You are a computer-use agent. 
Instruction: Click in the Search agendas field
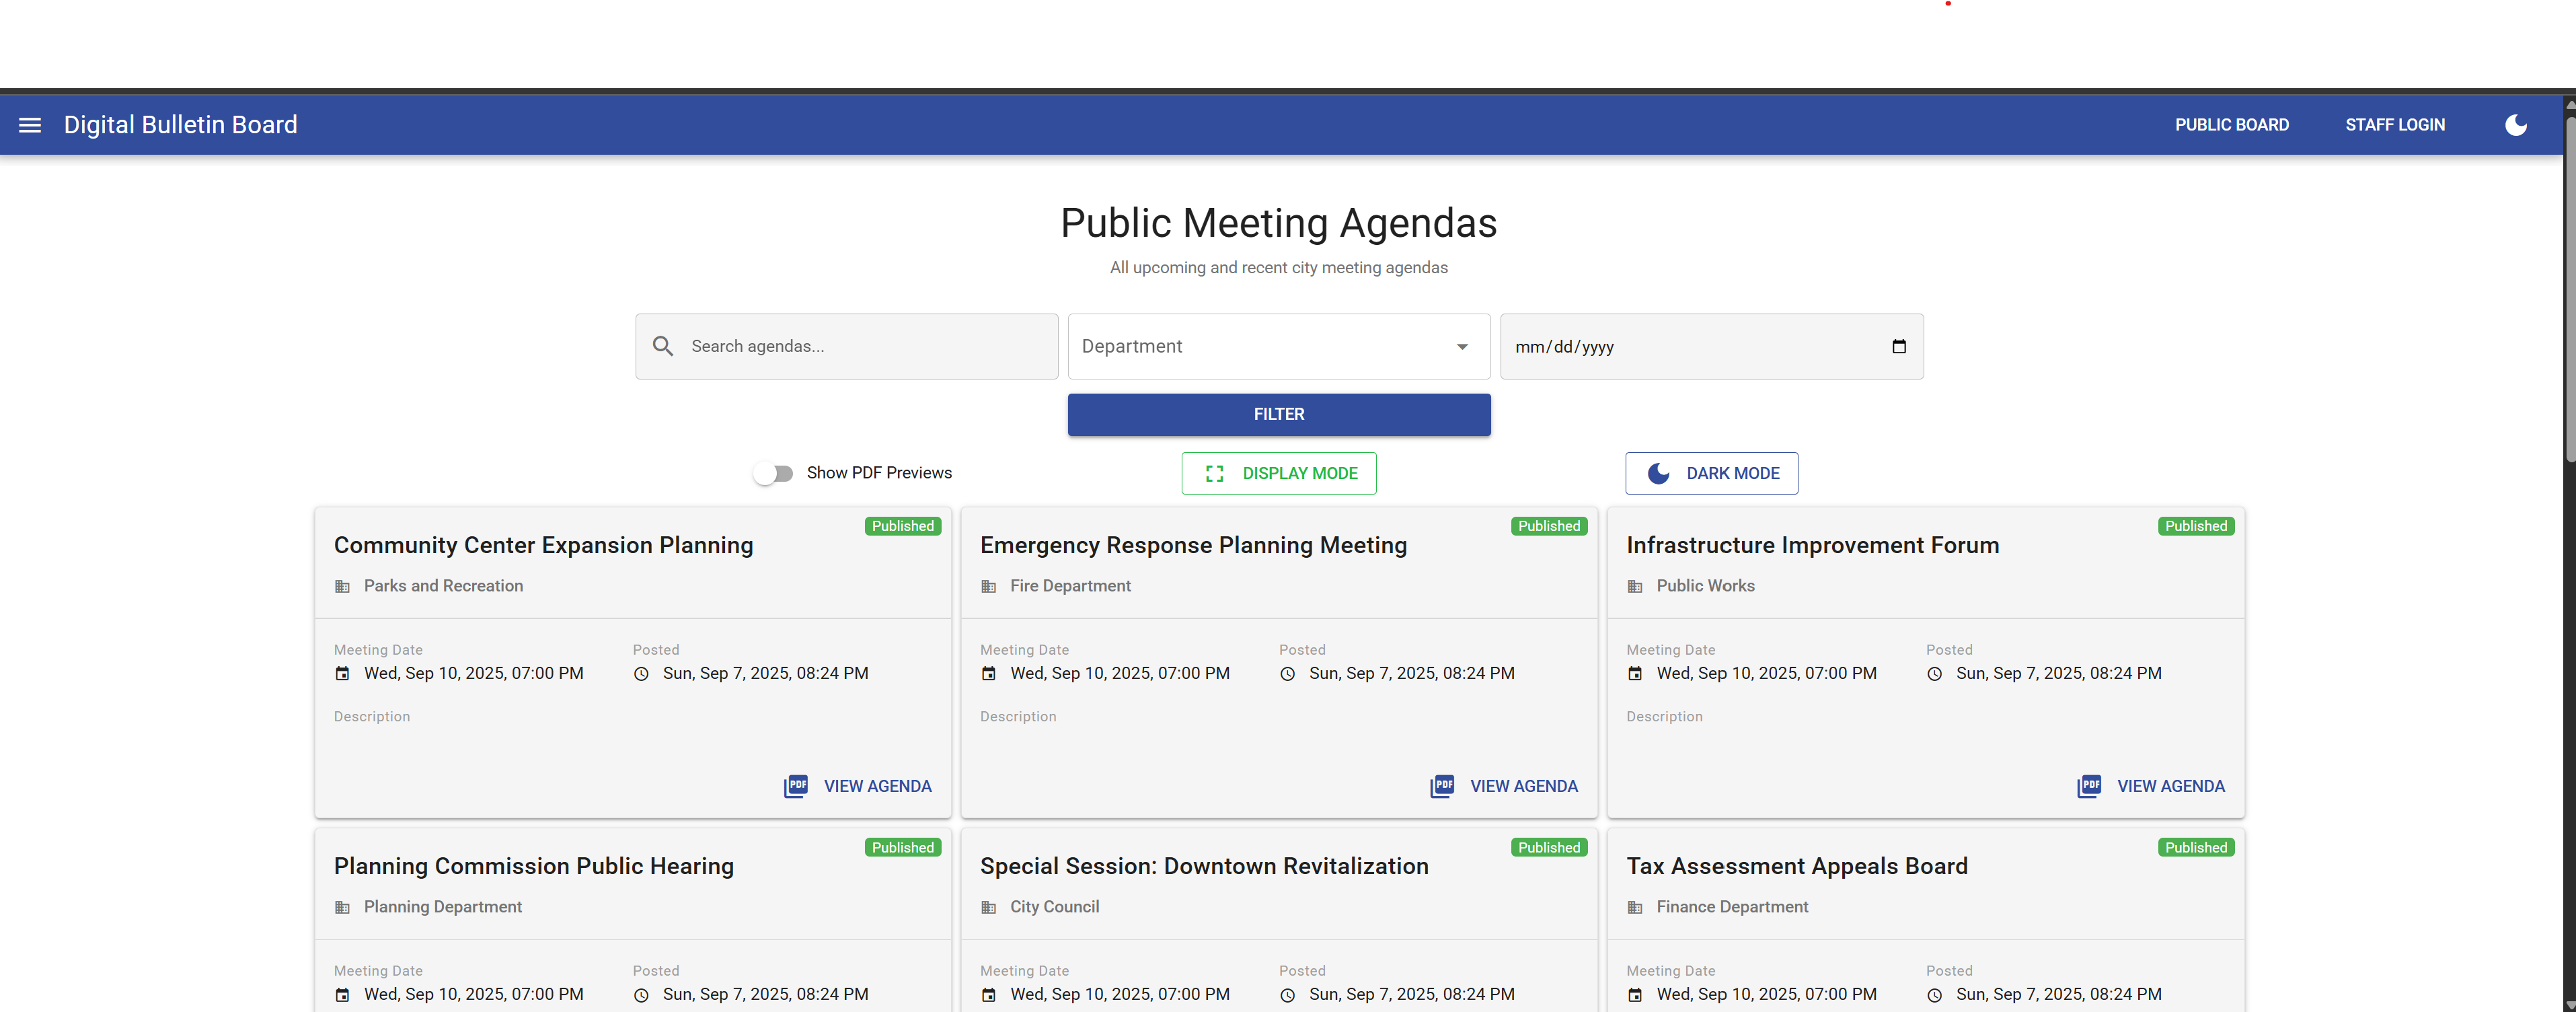pos(860,346)
